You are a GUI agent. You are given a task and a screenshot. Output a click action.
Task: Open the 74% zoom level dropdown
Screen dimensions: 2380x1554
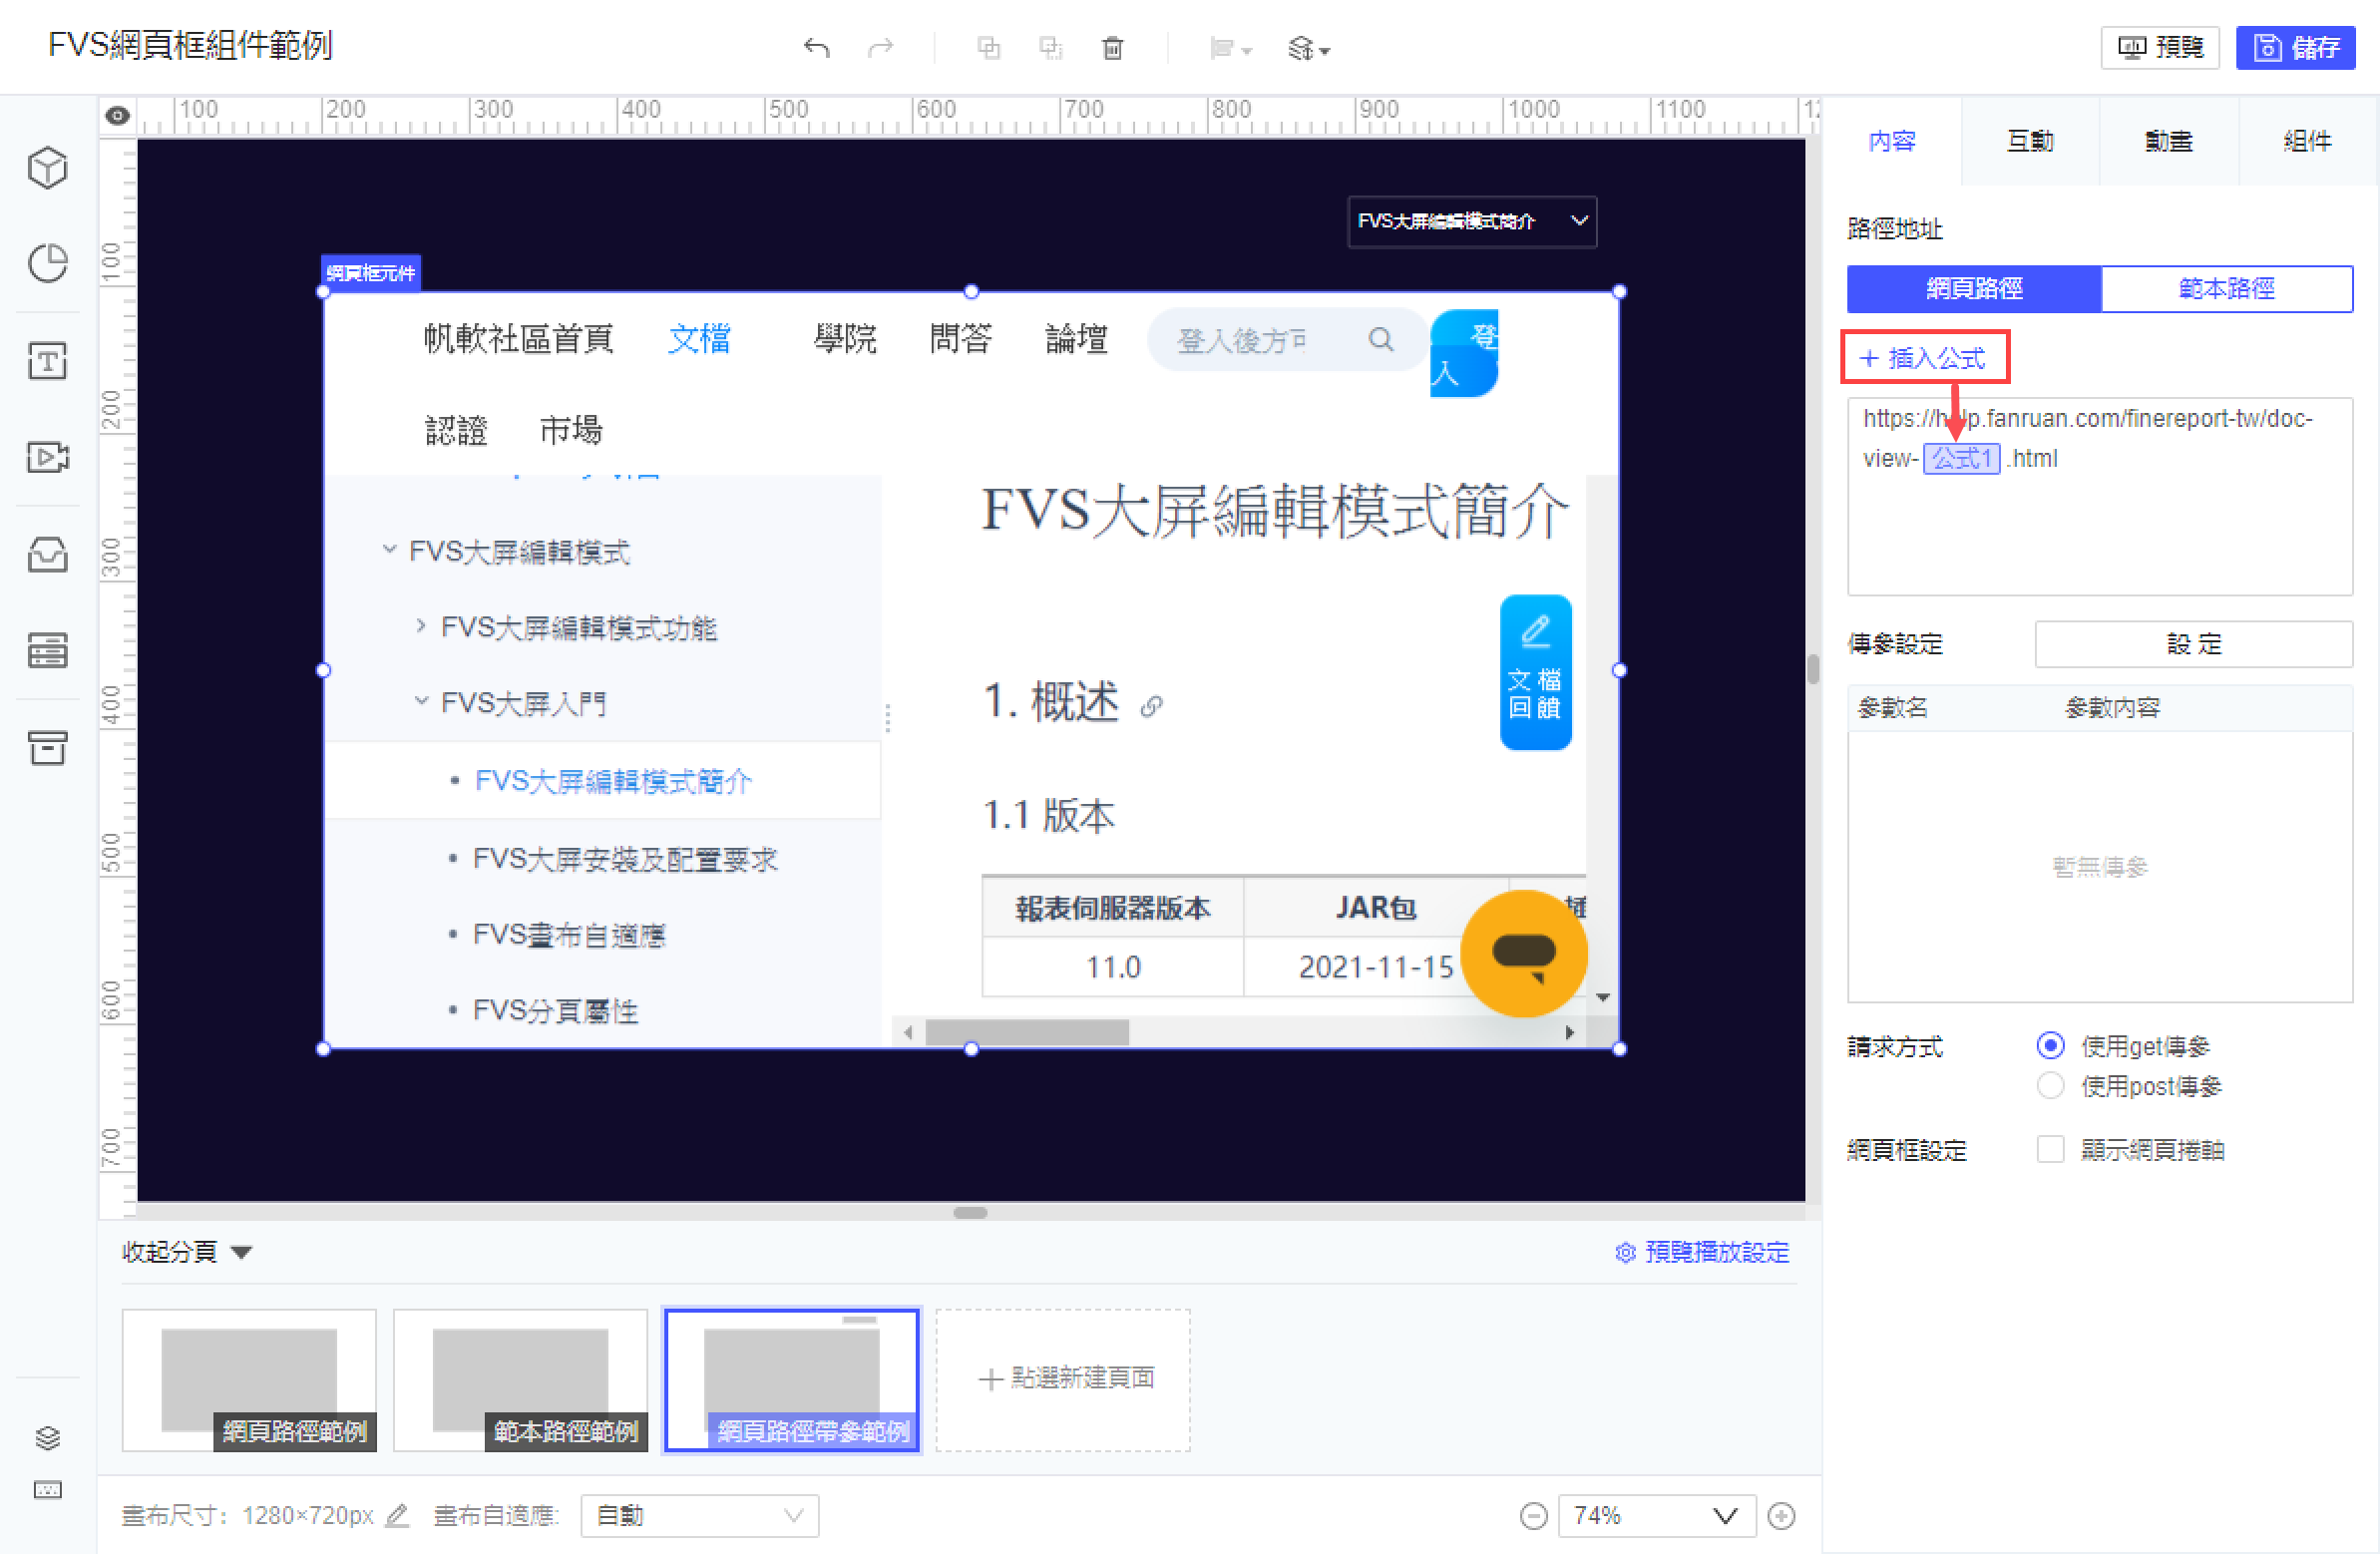click(x=1655, y=1516)
